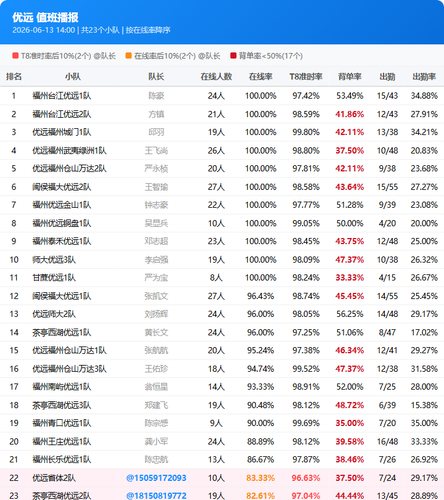This screenshot has width=444, height=500.
Task: Select team 优远福州仓山万达3队
Action: [69, 369]
